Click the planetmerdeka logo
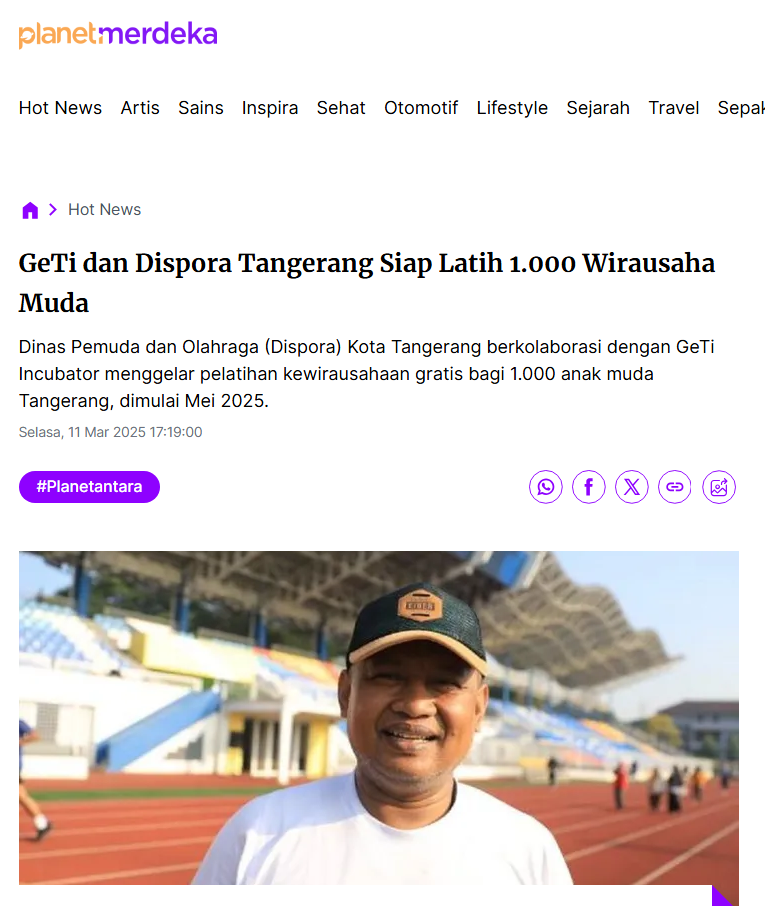Image resolution: width=765 pixels, height=906 pixels. [x=118, y=35]
